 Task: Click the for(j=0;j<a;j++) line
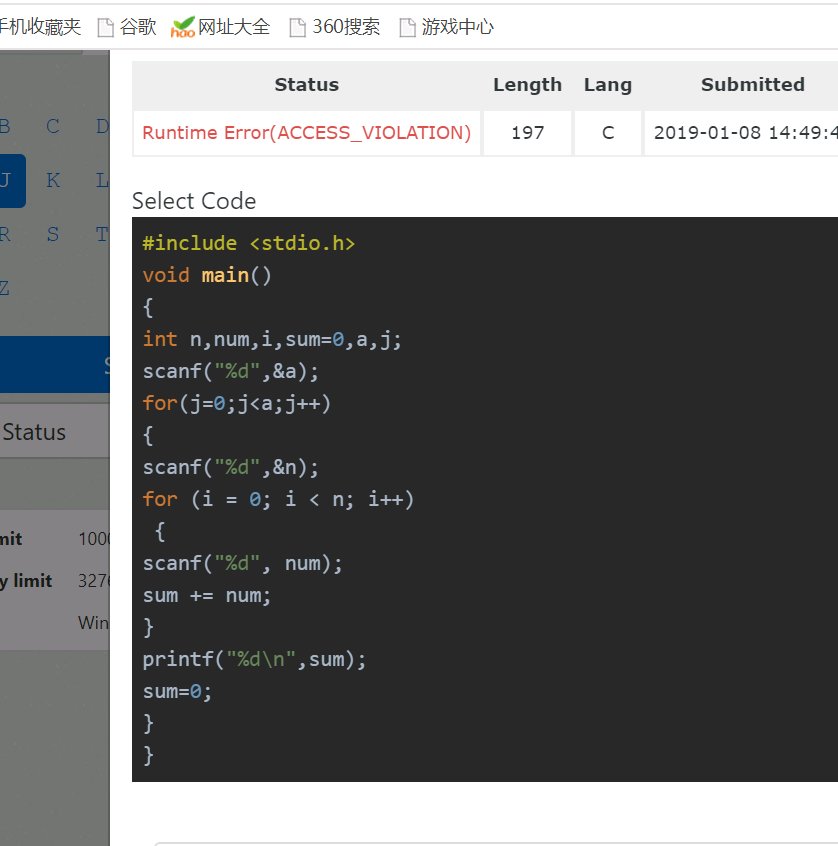tap(236, 403)
